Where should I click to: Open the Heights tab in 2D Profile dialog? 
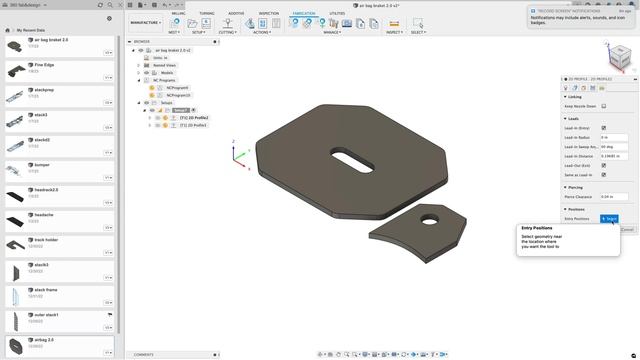(584, 88)
